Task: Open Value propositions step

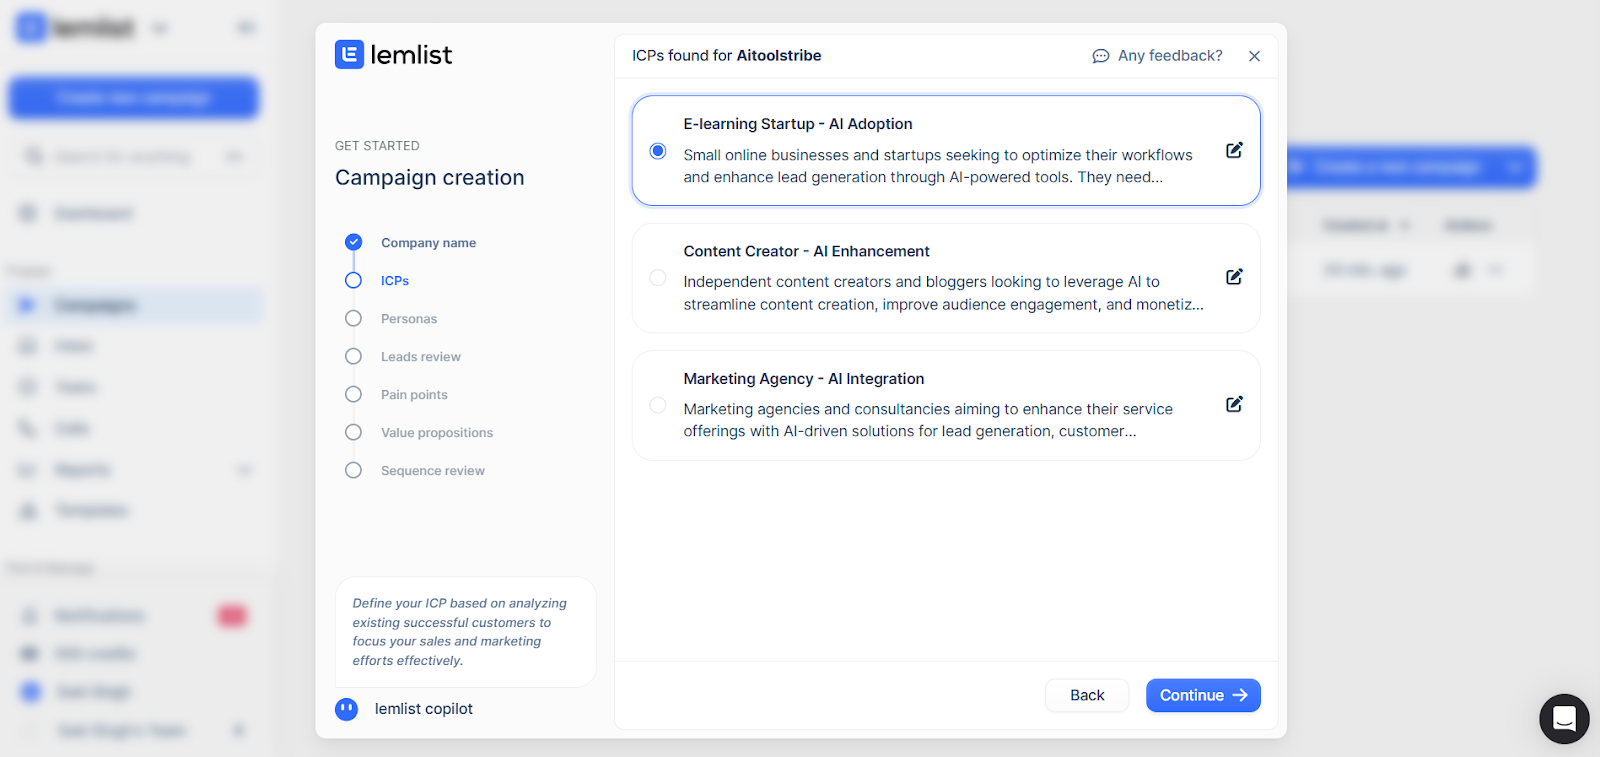Action: pyautogui.click(x=437, y=433)
